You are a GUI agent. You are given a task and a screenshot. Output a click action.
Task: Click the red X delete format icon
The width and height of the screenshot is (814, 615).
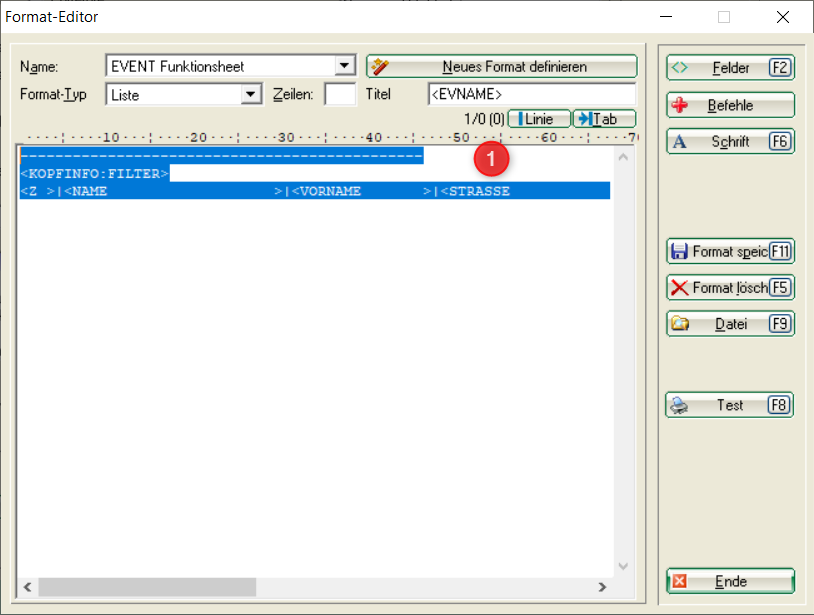pos(680,288)
